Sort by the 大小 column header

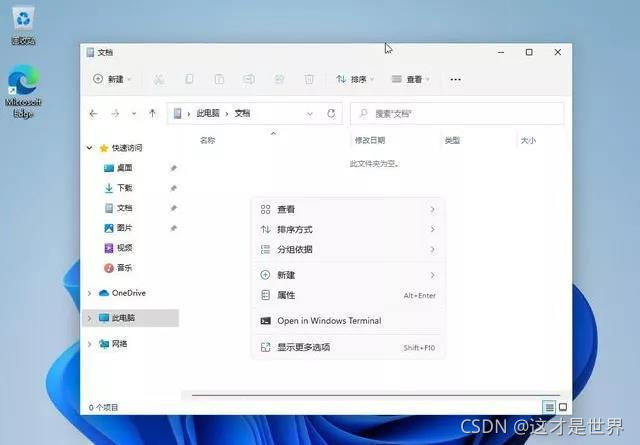528,140
